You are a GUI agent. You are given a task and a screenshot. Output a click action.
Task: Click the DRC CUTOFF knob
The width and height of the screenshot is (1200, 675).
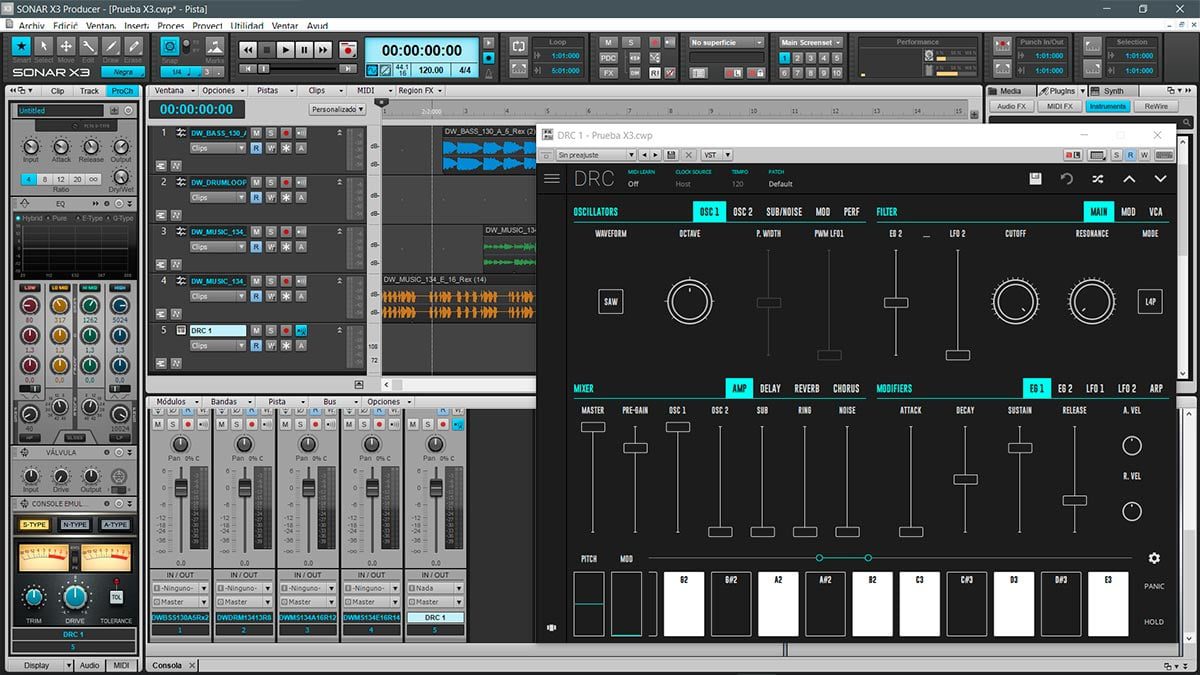coord(1016,301)
